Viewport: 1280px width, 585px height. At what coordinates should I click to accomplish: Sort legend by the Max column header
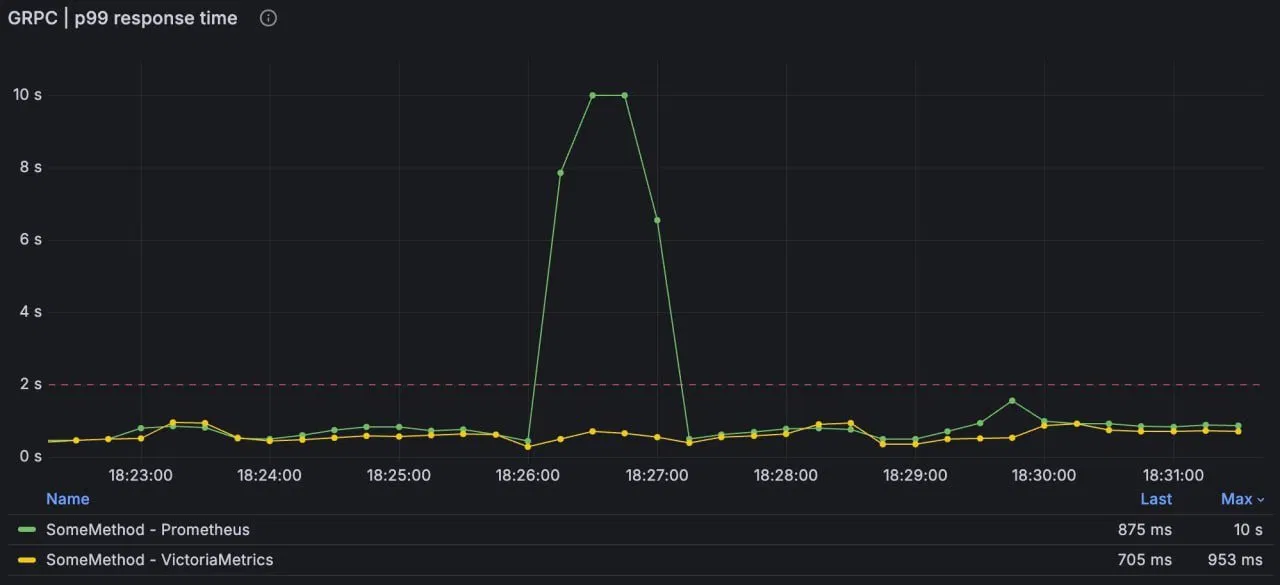[x=1242, y=499]
